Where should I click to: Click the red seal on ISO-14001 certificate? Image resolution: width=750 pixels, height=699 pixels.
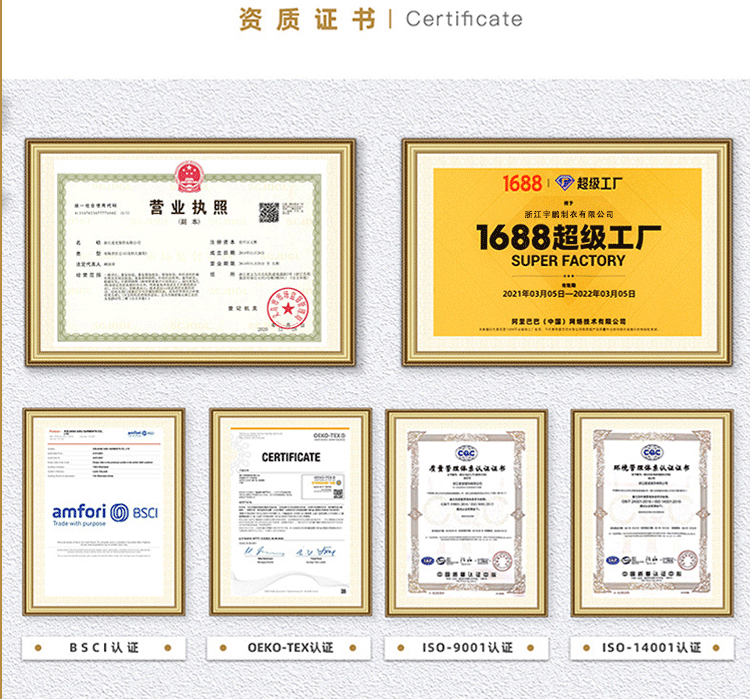pyautogui.click(x=687, y=560)
